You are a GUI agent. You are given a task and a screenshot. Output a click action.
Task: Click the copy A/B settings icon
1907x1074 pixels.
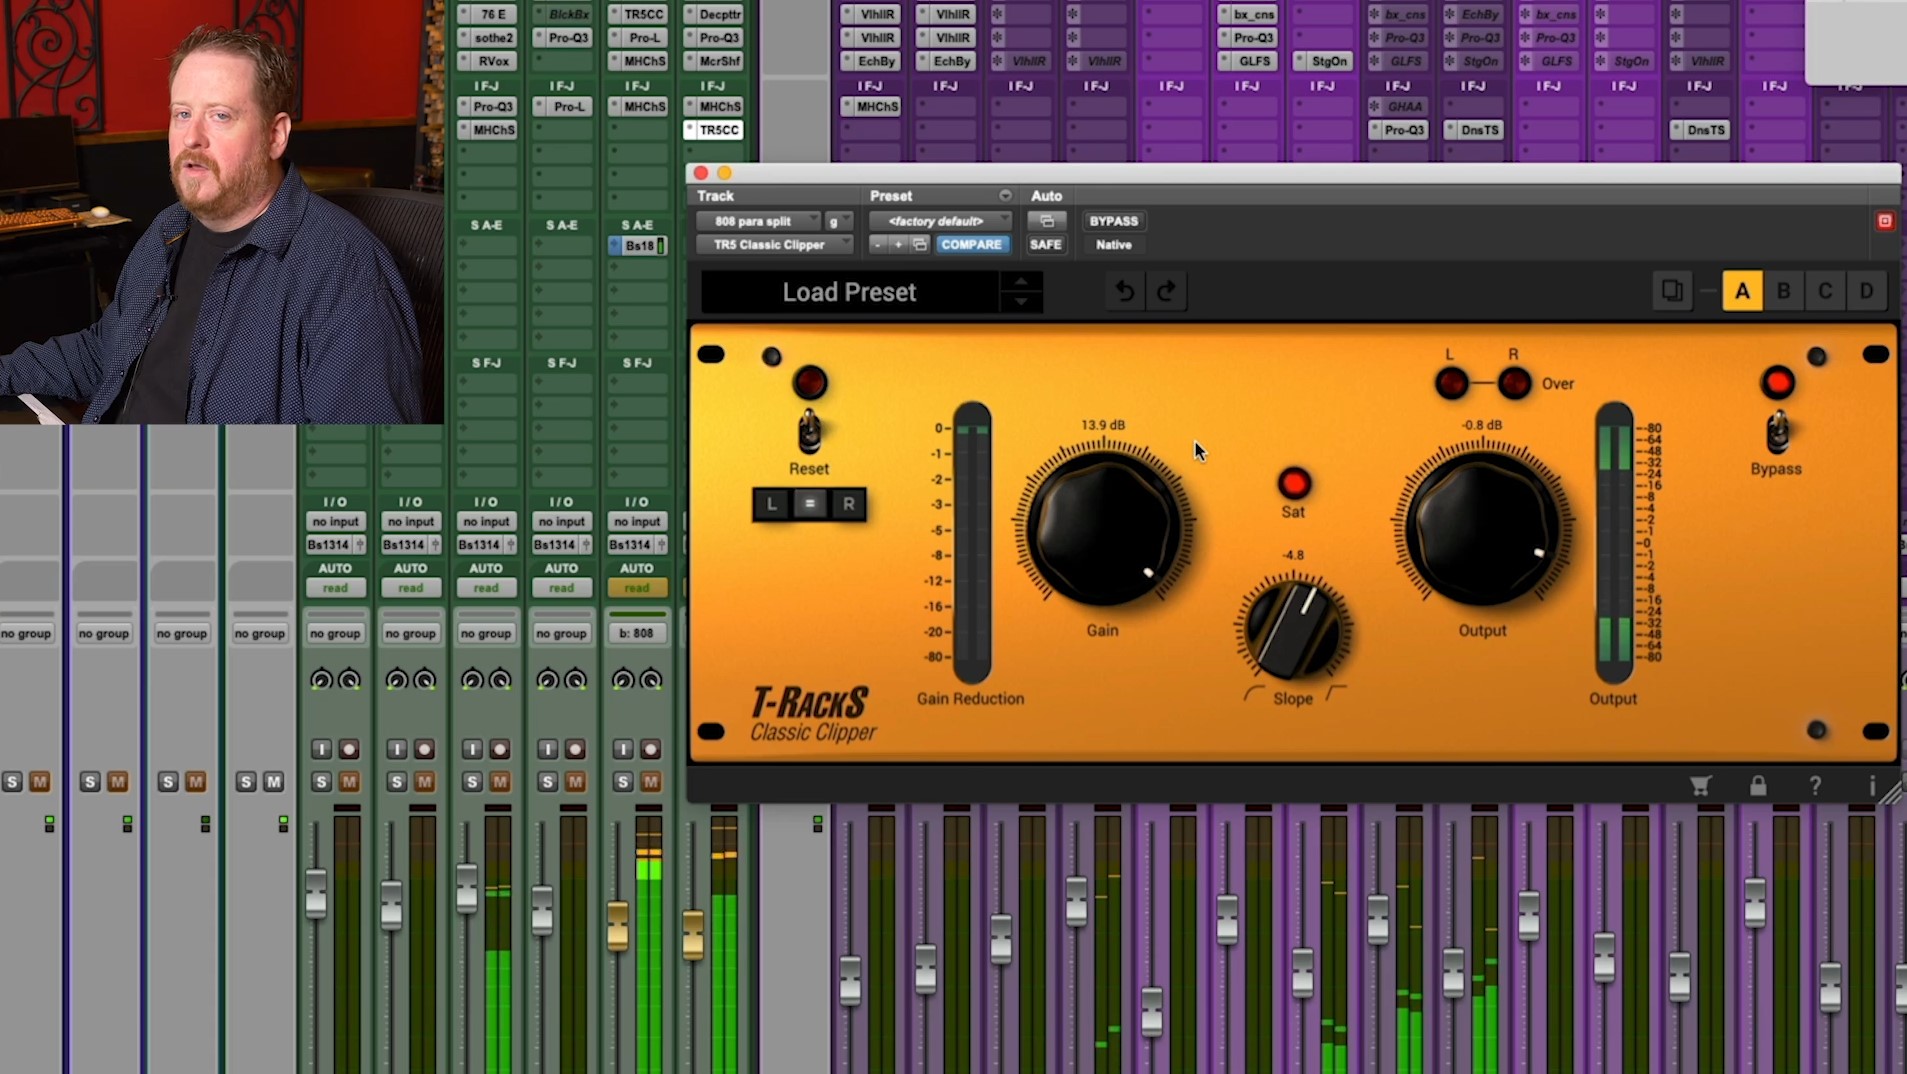tap(1672, 291)
